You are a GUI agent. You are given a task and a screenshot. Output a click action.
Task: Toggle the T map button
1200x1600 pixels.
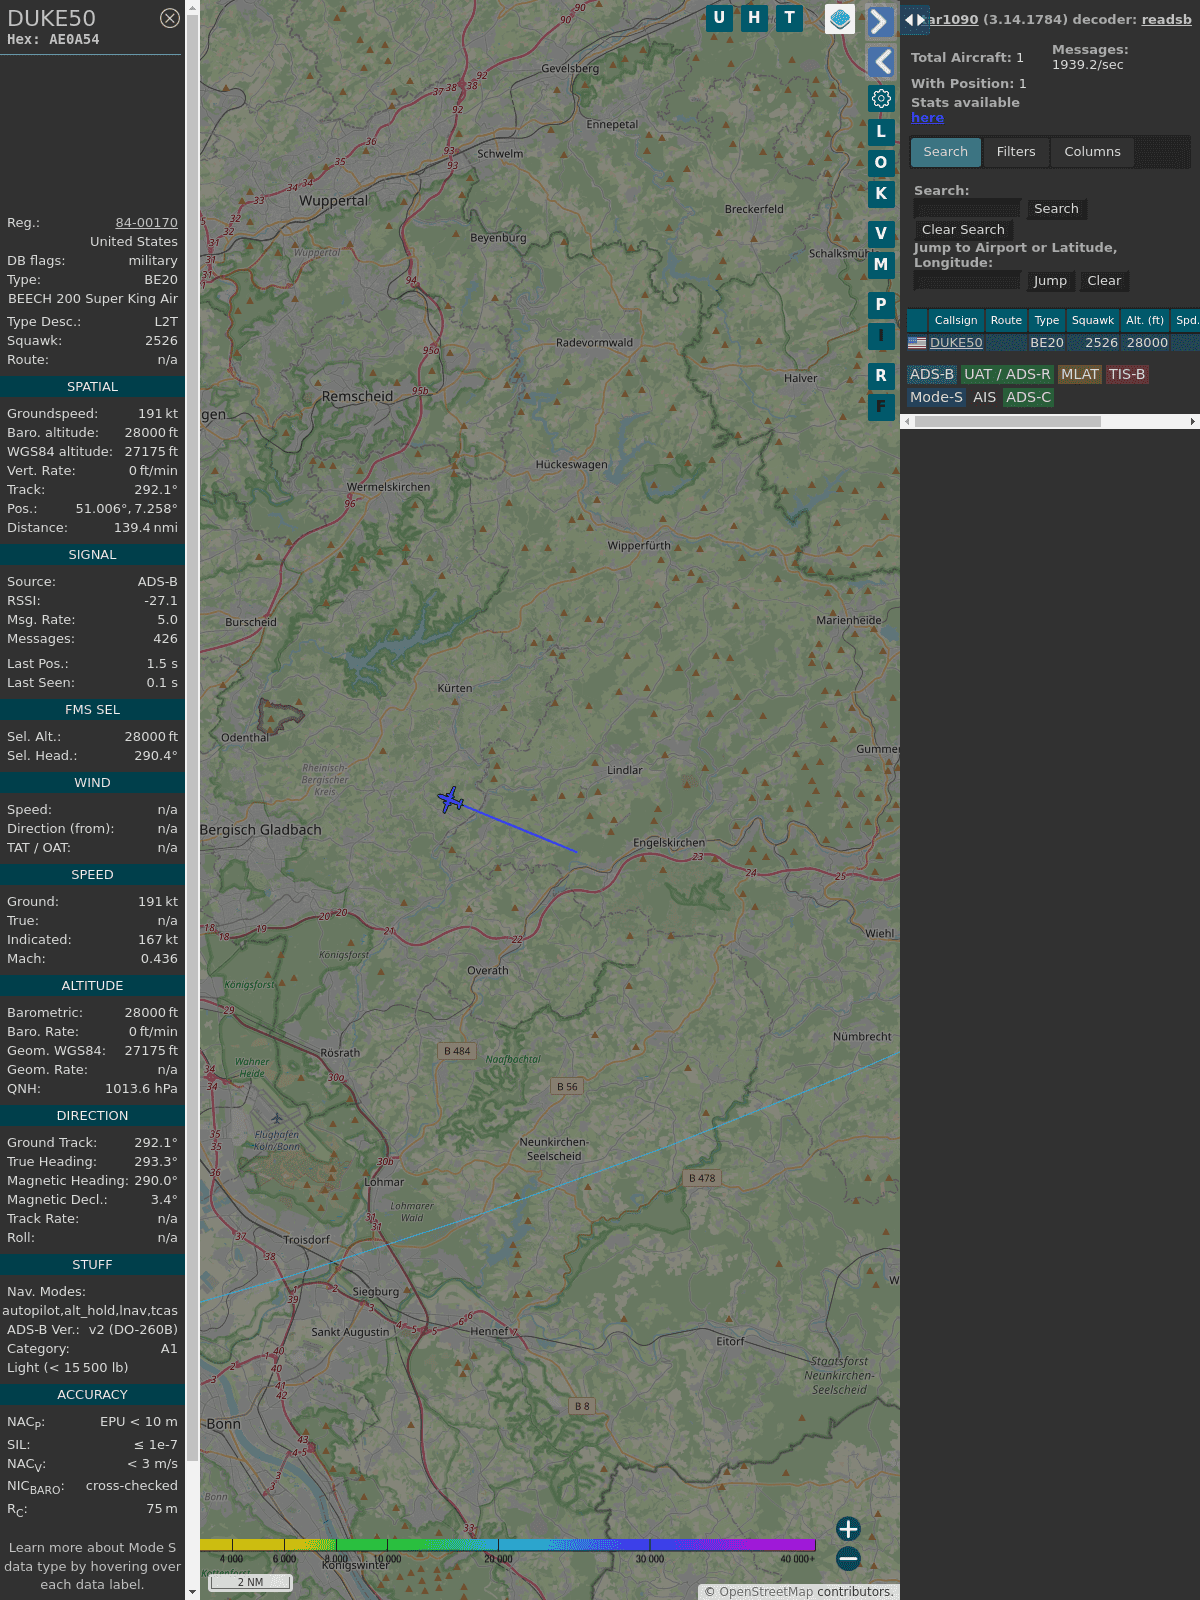point(790,18)
